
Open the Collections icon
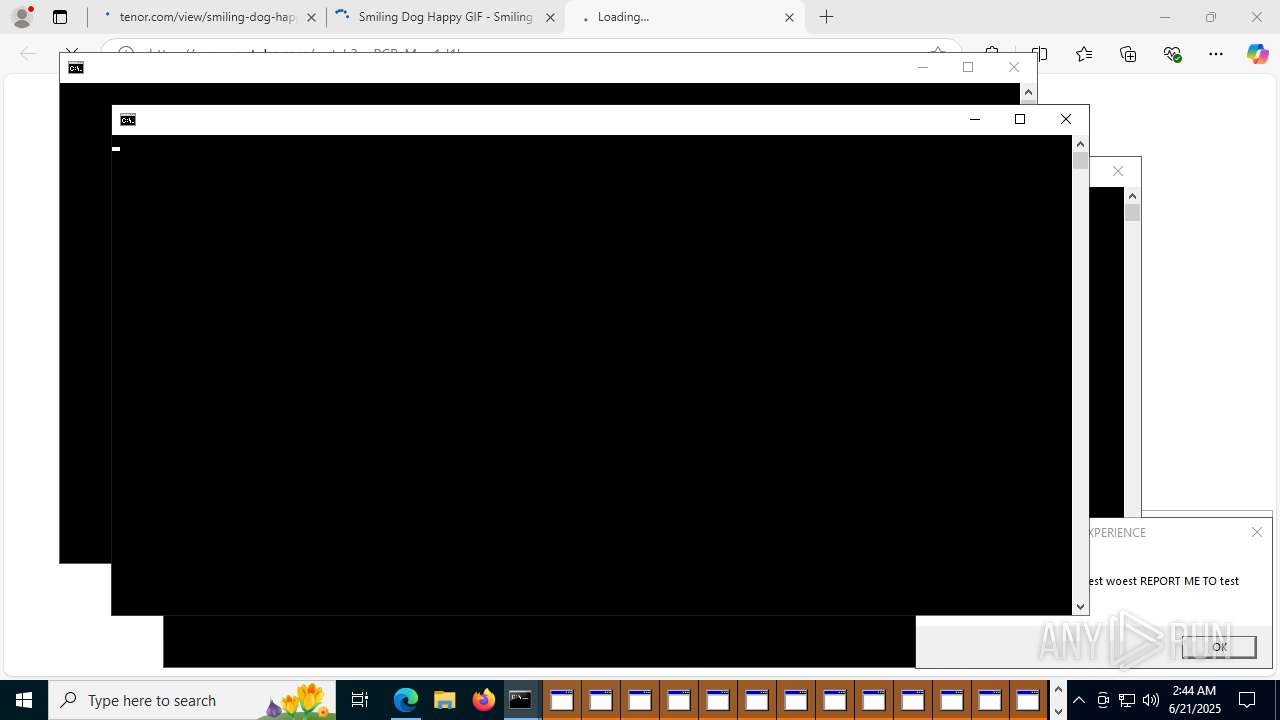point(1128,54)
